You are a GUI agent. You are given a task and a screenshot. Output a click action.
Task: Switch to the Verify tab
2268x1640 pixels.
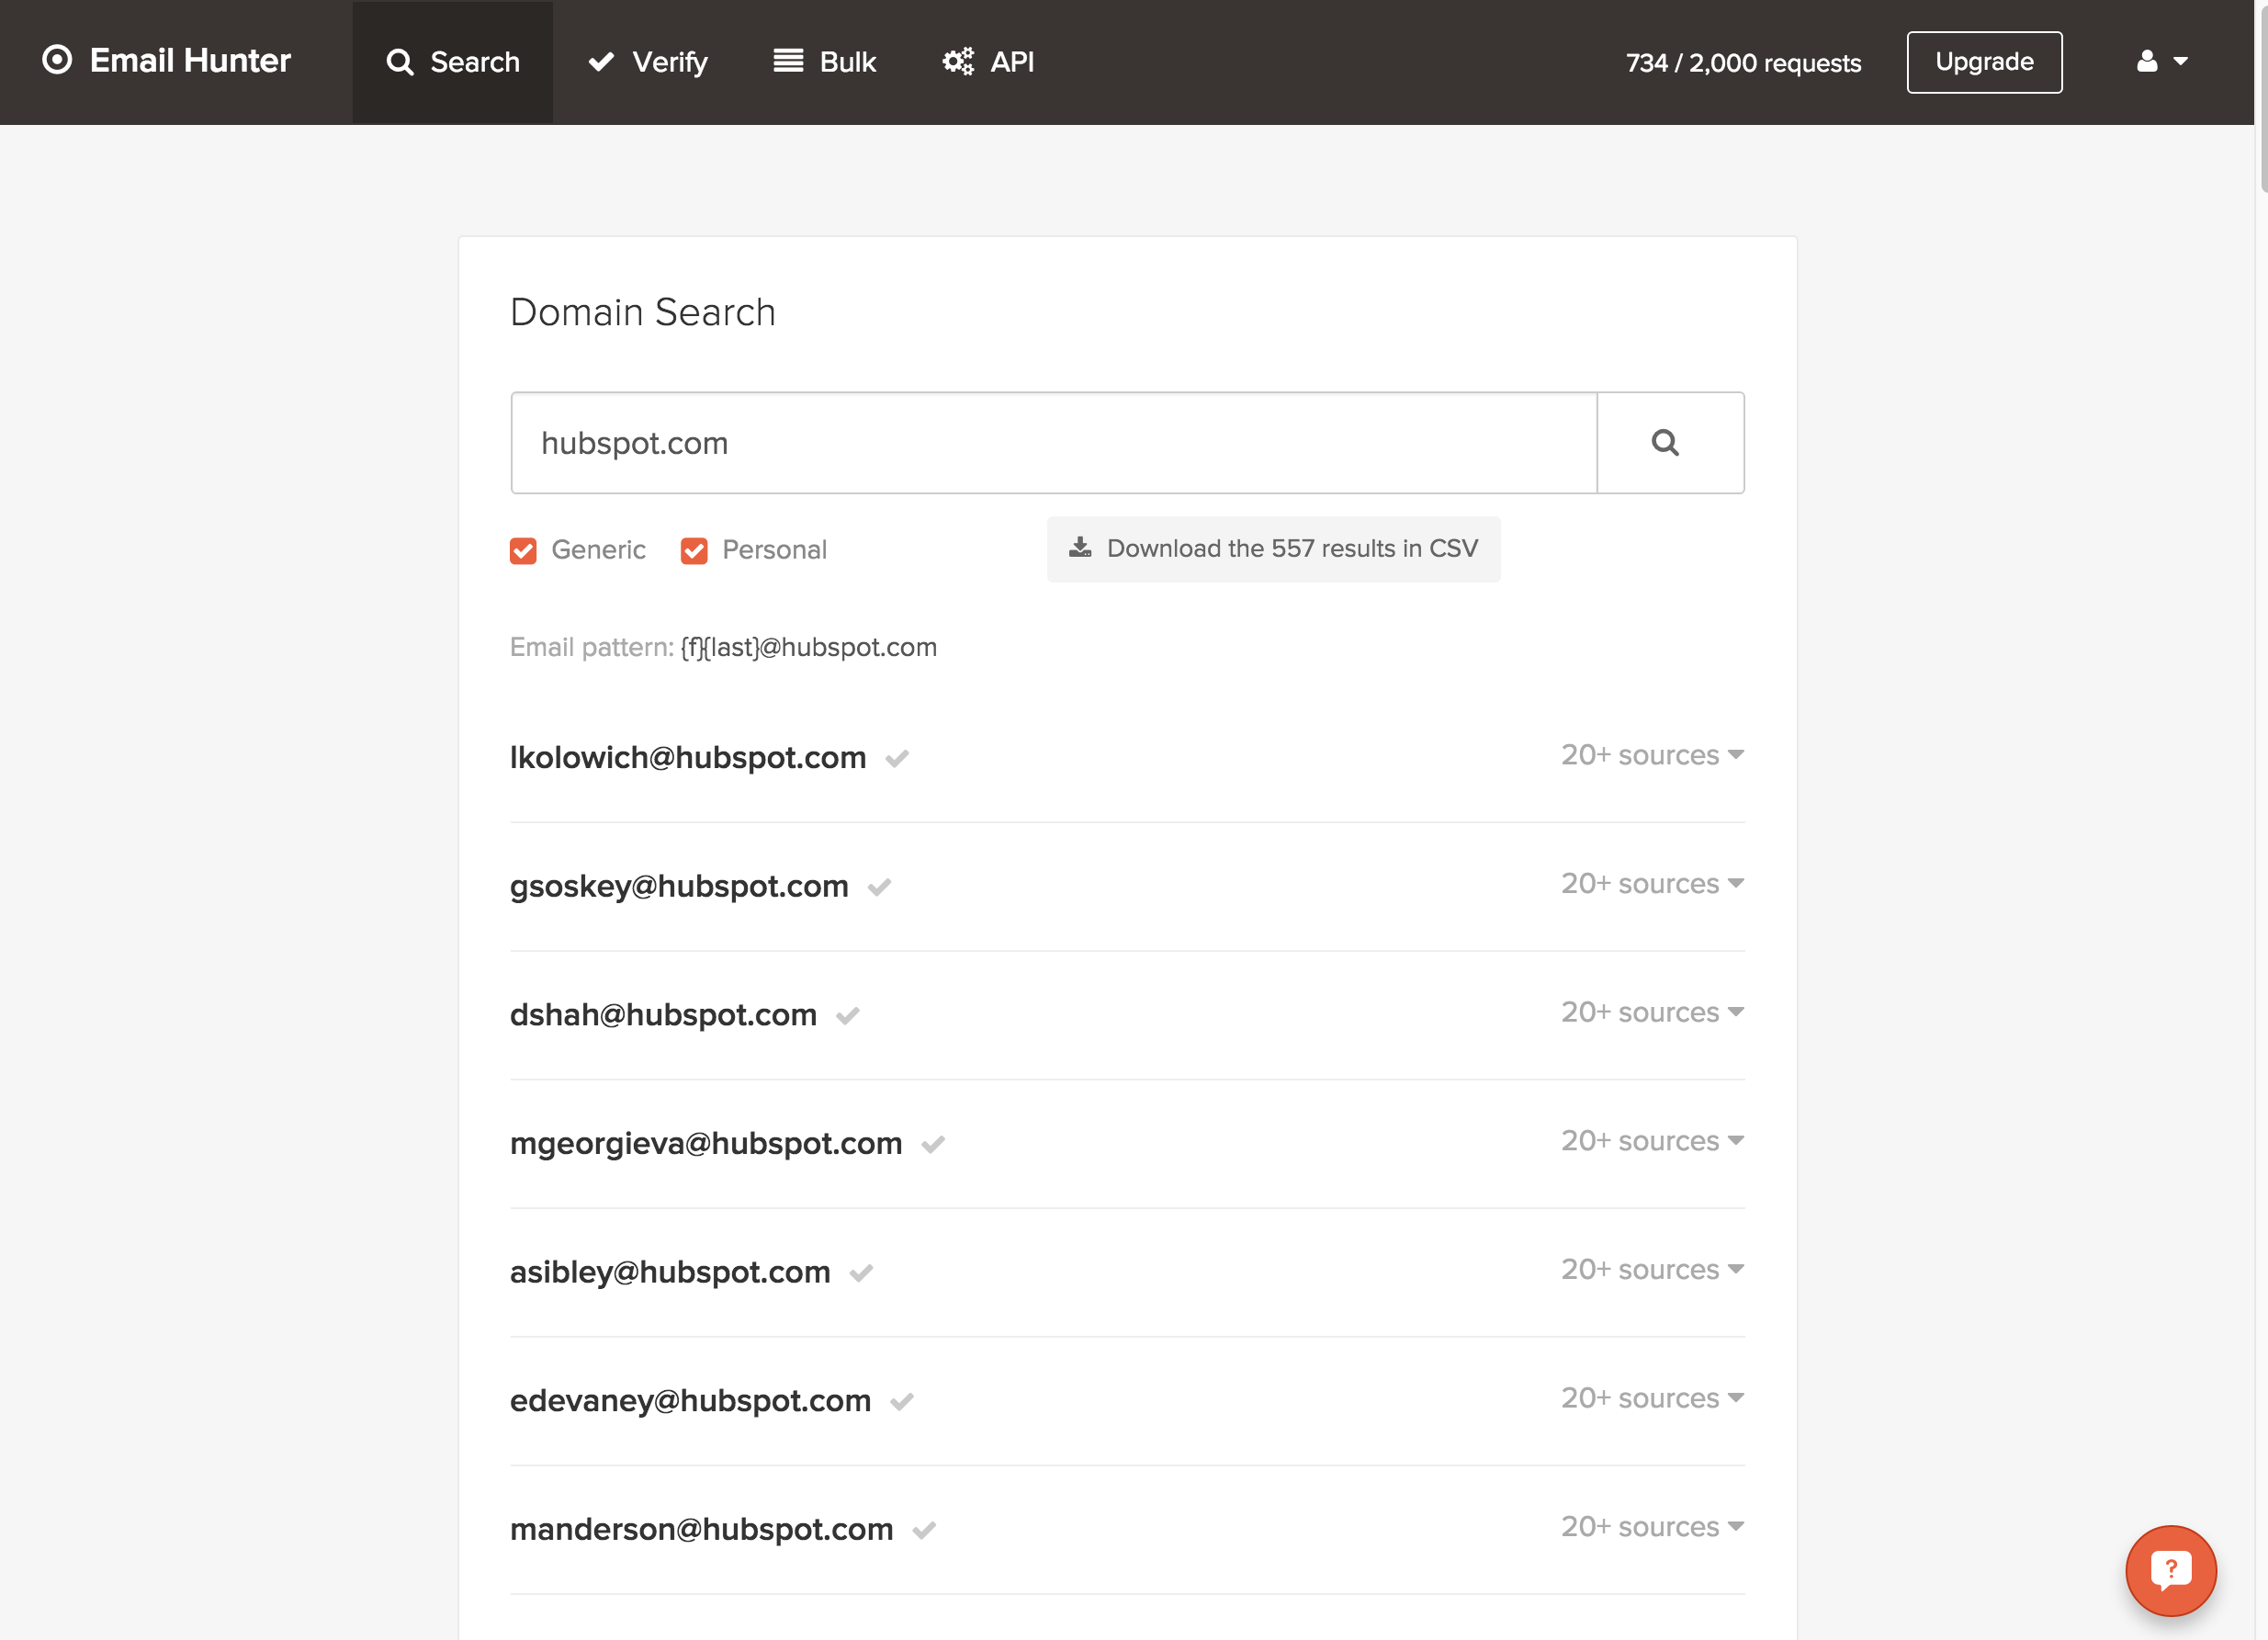coord(648,62)
